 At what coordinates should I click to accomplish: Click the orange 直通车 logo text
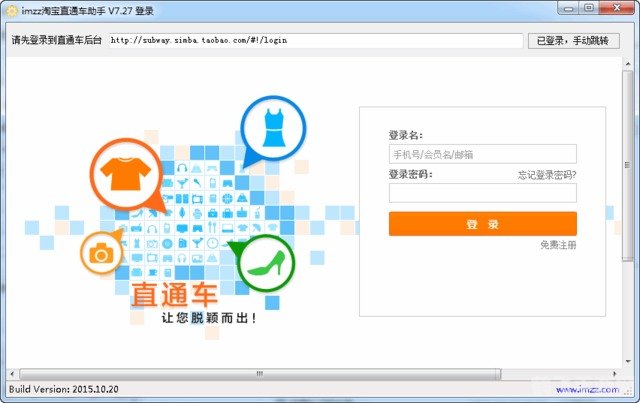[x=173, y=295]
